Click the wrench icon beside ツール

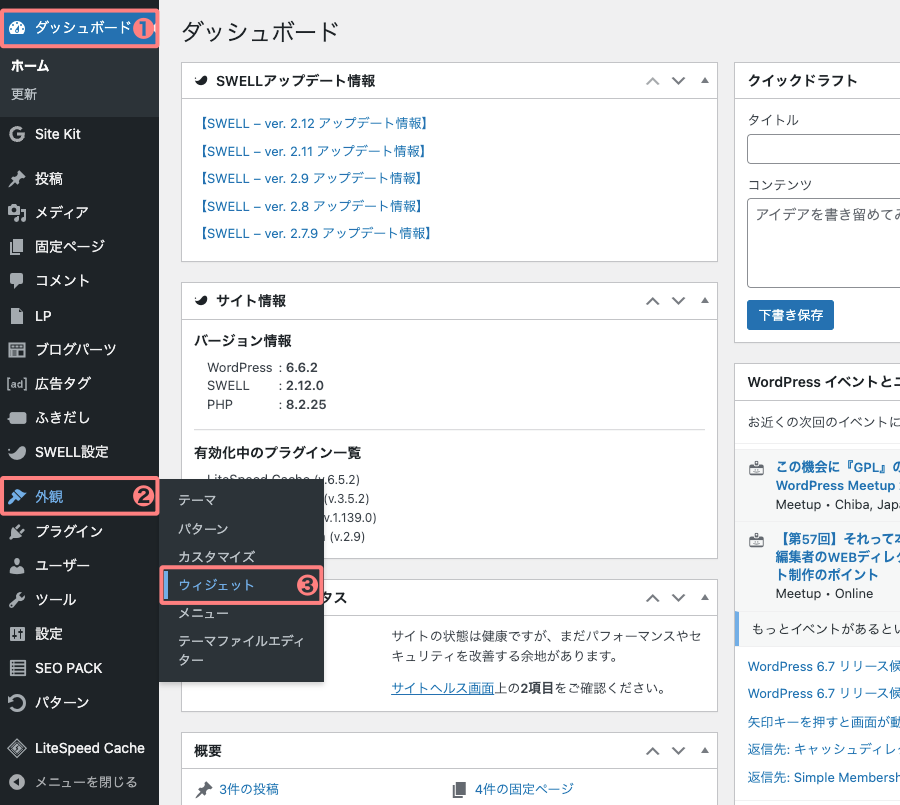click(x=17, y=600)
